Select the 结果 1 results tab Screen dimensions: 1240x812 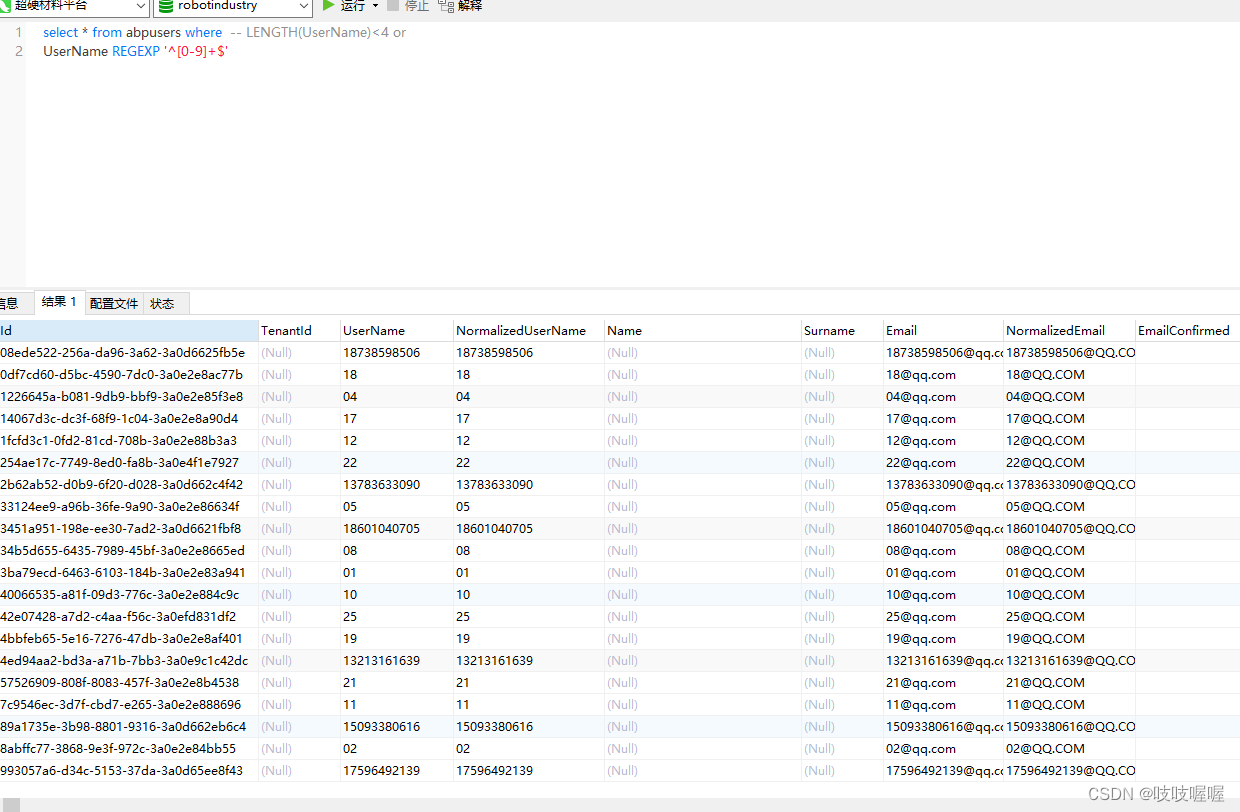click(58, 301)
